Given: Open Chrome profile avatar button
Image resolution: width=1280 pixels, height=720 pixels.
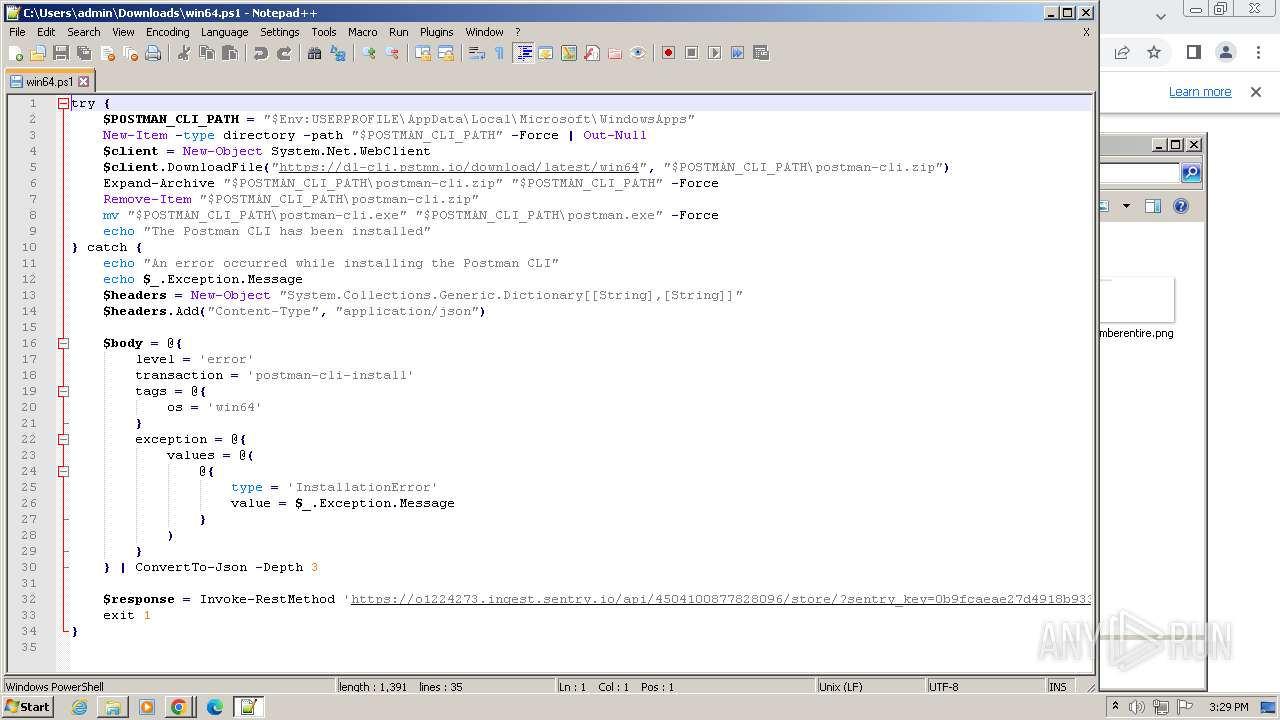Looking at the screenshot, I should (x=1225, y=52).
